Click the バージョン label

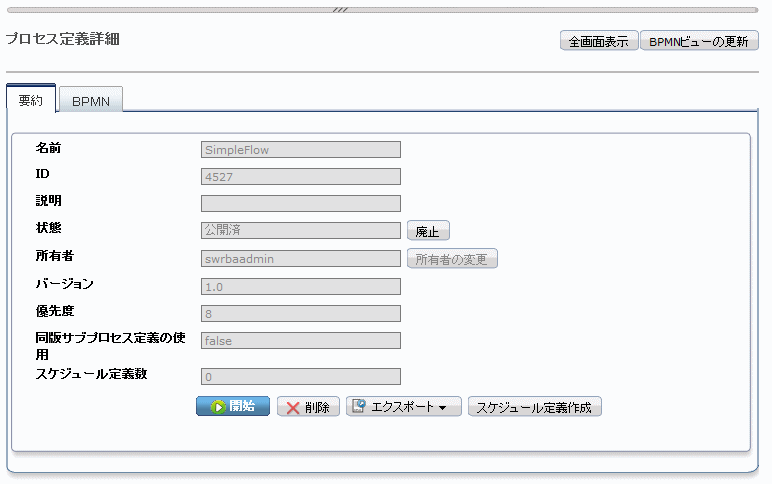pyautogui.click(x=64, y=284)
